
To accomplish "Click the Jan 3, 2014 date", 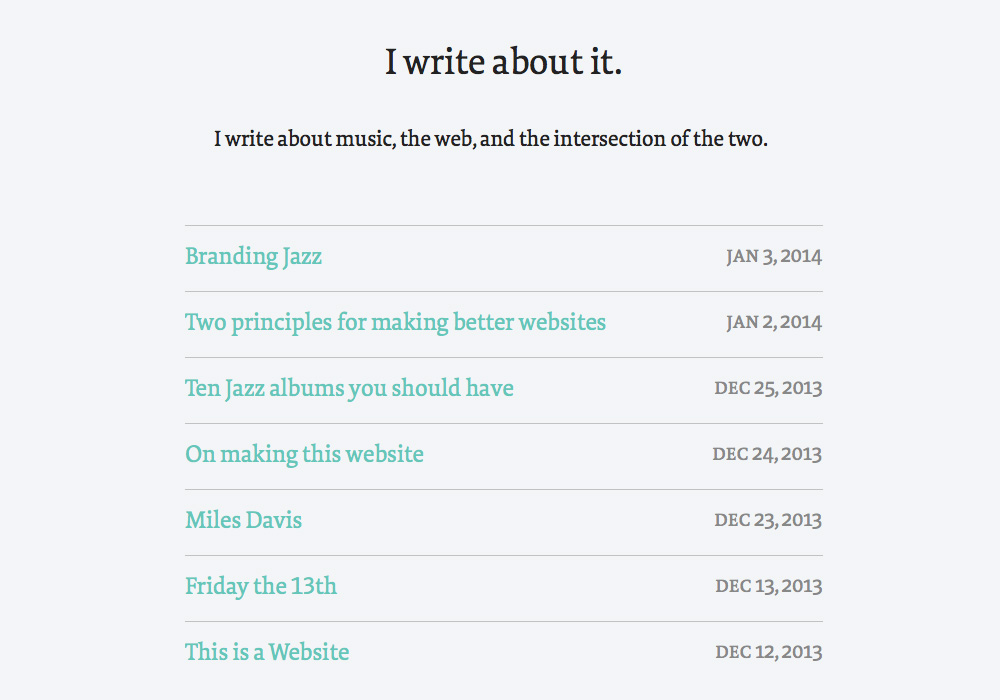I will click(x=773, y=257).
